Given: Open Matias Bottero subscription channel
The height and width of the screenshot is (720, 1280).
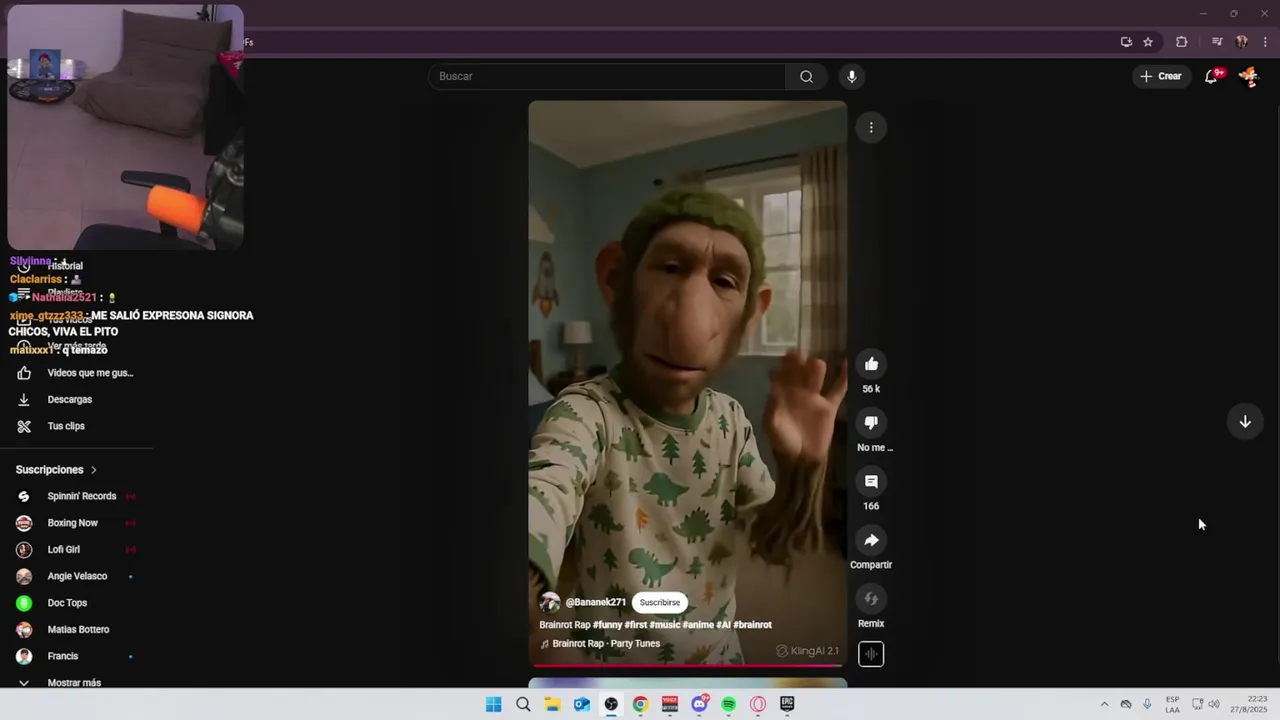Looking at the screenshot, I should tap(76, 630).
